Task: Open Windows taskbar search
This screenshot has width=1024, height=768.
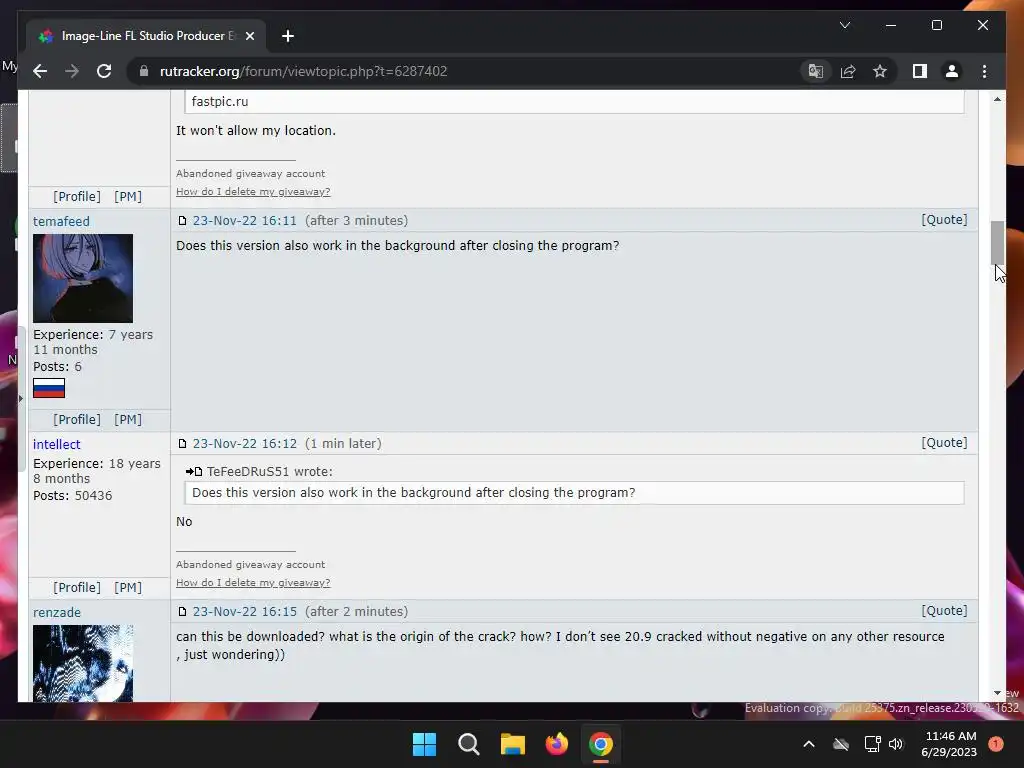Action: tap(469, 744)
